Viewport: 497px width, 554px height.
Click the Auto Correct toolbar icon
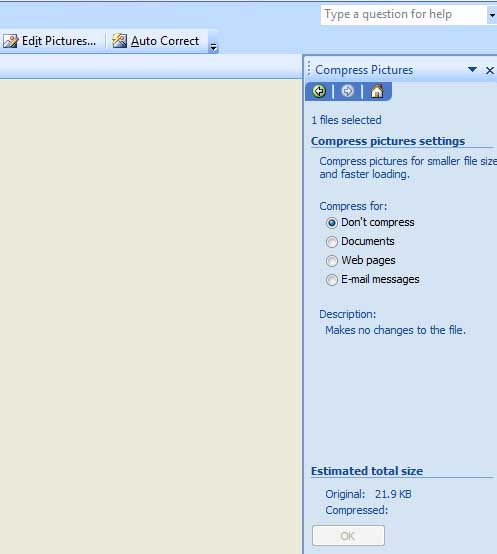tap(119, 41)
